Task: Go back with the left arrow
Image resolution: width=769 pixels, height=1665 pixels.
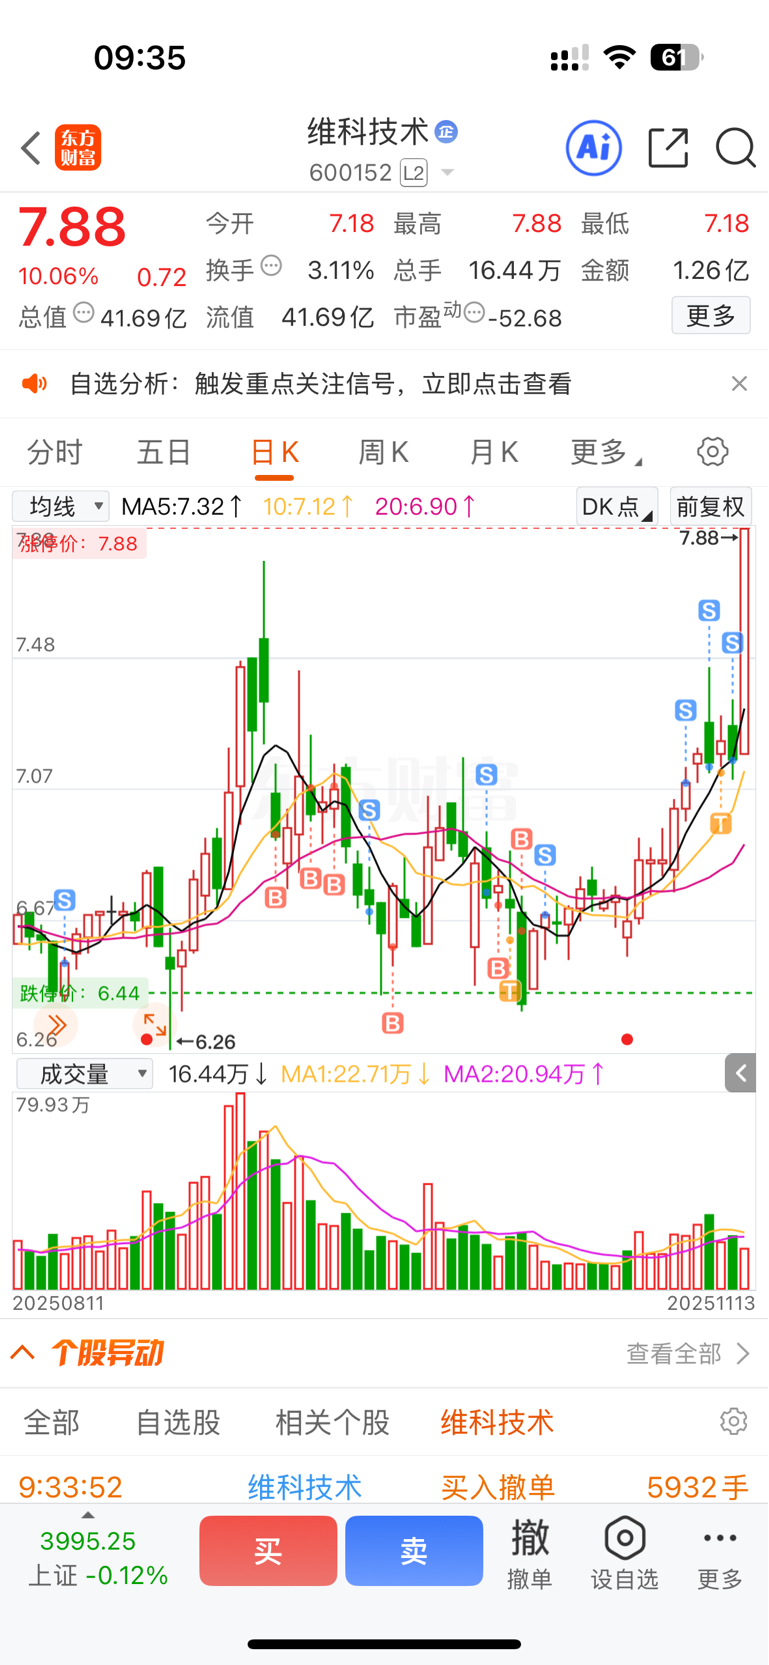Action: coord(31,148)
